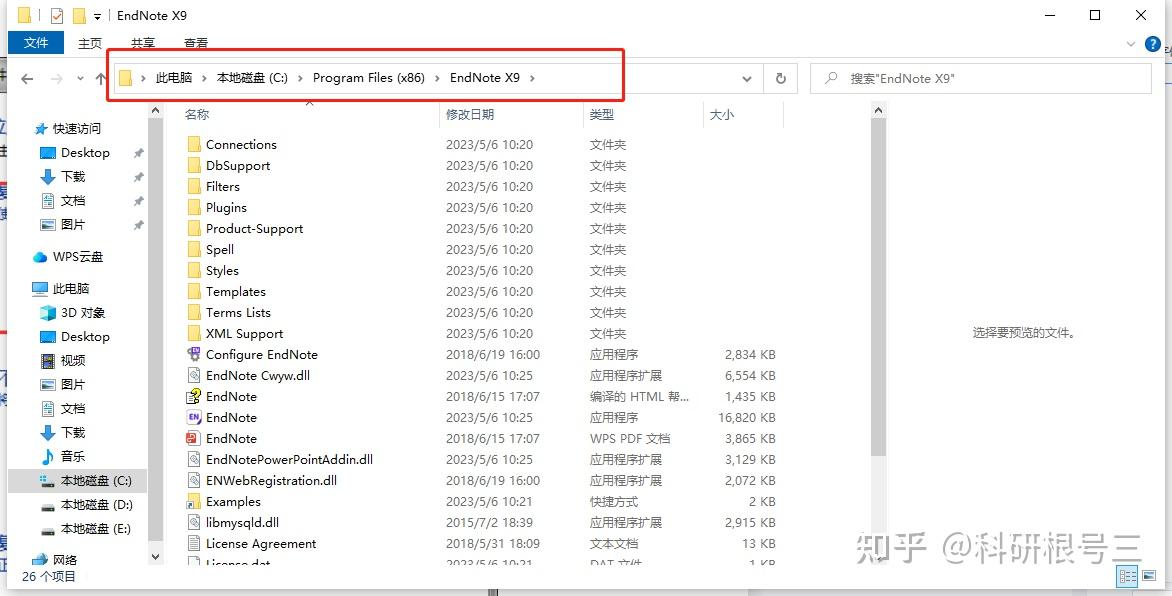
Task: Click the EndNote WPS PDF document icon
Action: (195, 438)
